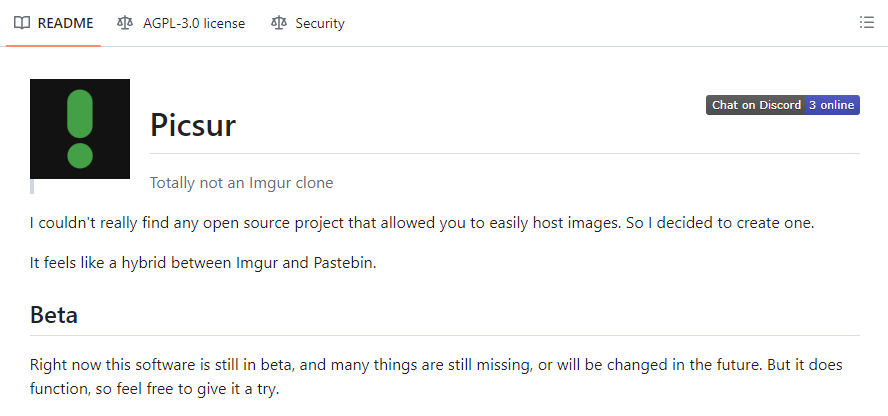Screen dimensions: 888x416
Task: Click the Chat on Discord badge
Action: 755,105
